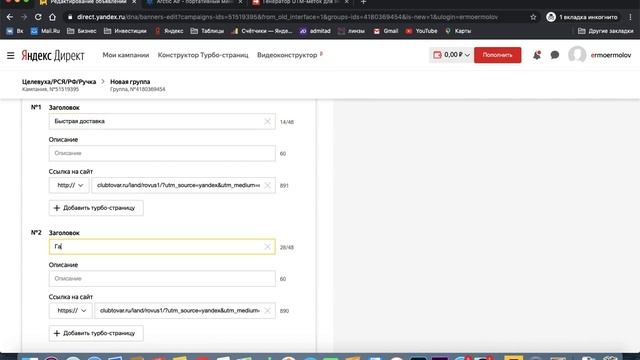The image size is (640, 360).
Task: Open campaign Целевуха/РСЯ/РФ/Ручка breadcrumb
Action: pyautogui.click(x=59, y=82)
